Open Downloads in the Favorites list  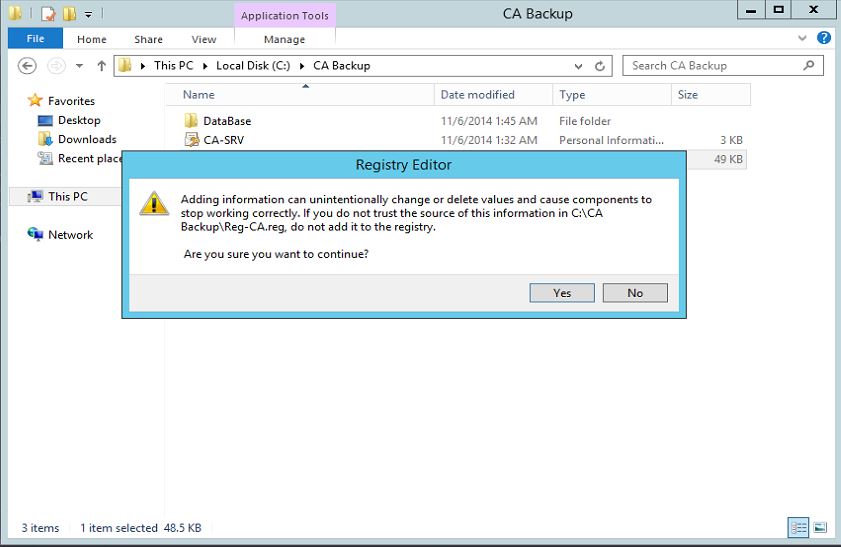pos(87,139)
